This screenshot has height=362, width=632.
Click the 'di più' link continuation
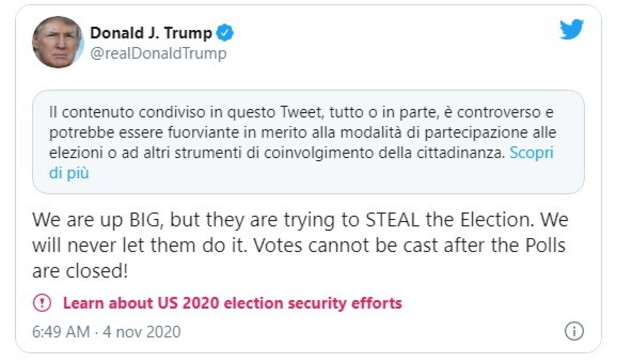[69, 173]
